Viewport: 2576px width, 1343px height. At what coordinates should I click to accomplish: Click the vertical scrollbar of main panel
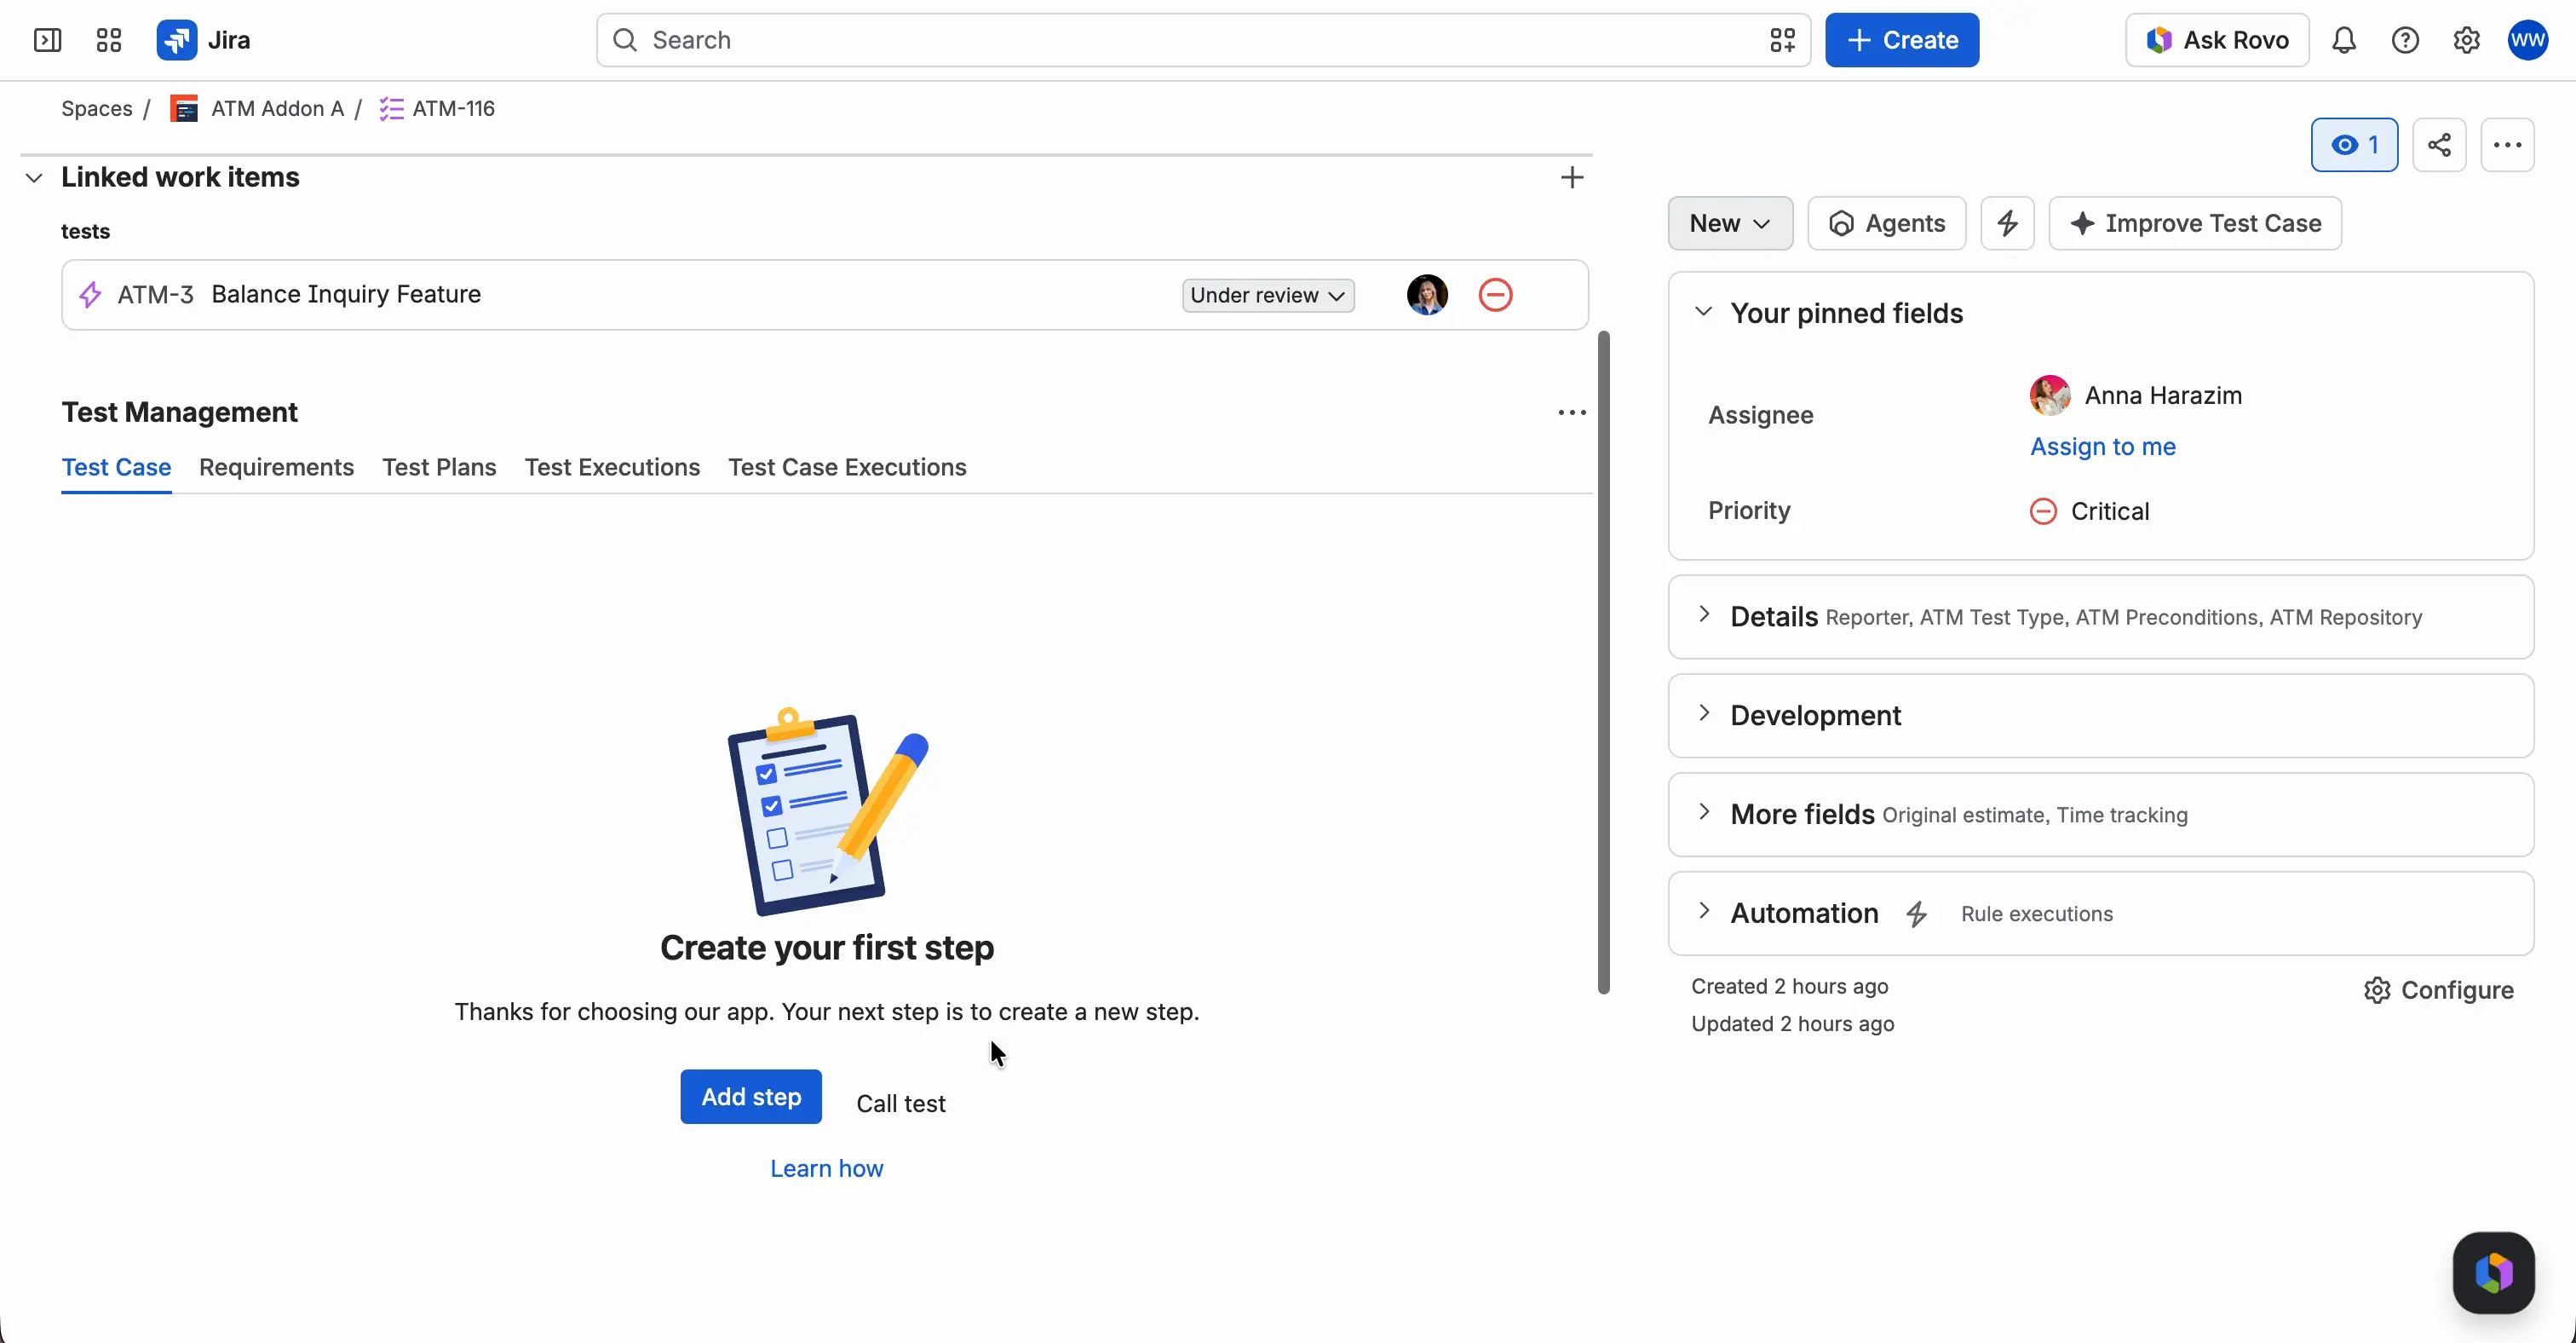(x=1603, y=662)
